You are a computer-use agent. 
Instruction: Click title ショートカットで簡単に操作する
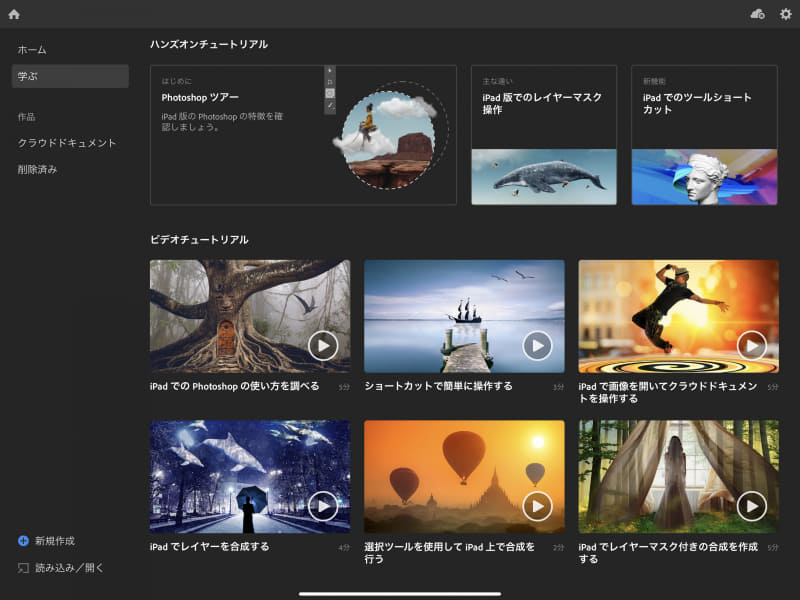point(438,386)
